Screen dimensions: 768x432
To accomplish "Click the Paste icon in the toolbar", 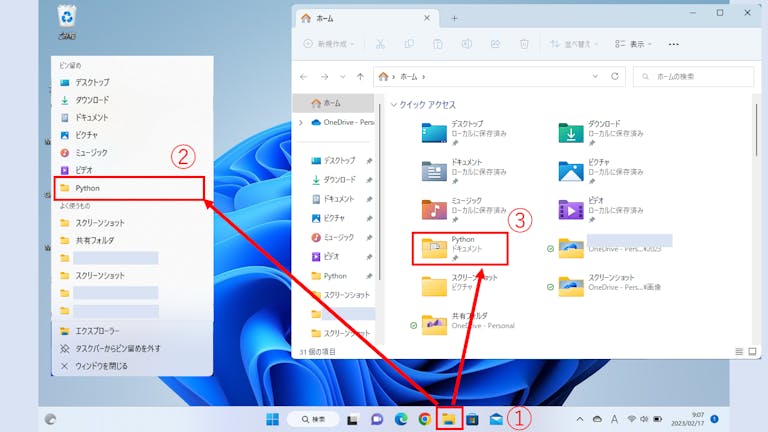I will point(438,44).
